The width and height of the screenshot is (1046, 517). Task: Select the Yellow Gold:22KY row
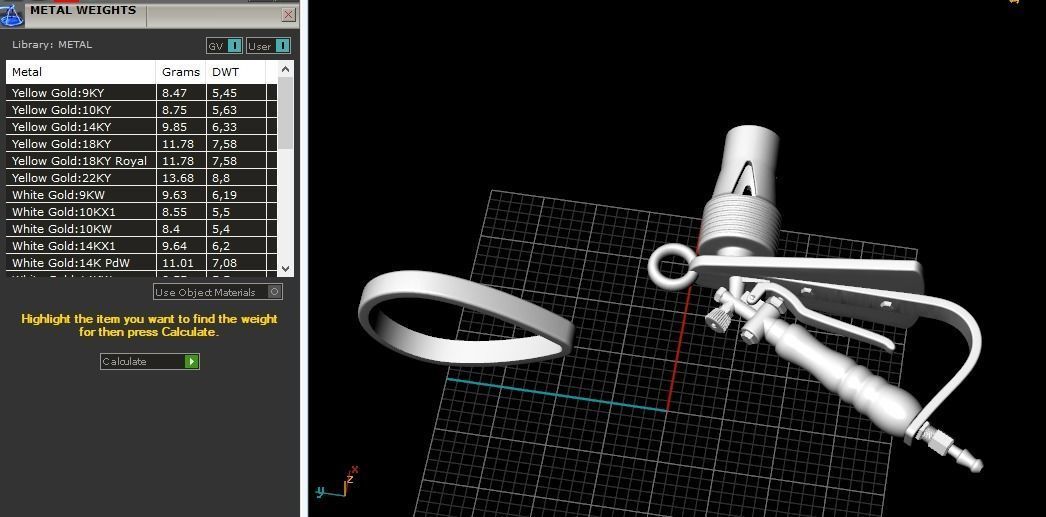pyautogui.click(x=141, y=178)
